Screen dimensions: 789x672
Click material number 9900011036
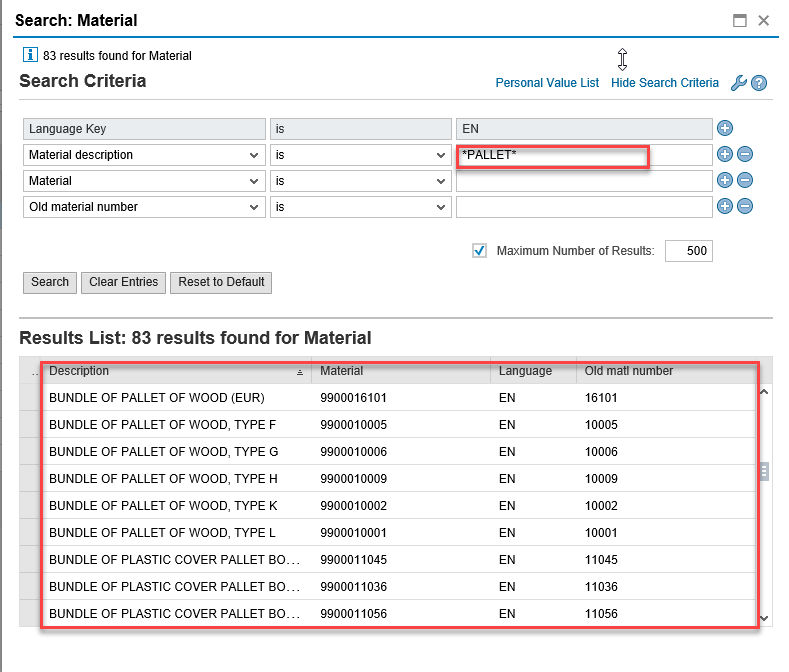click(353, 587)
